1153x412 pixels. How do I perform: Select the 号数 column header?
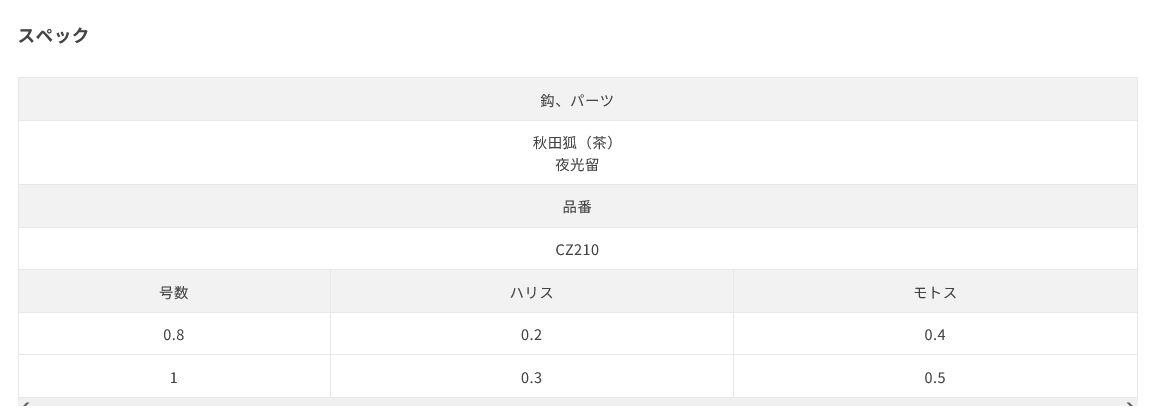tap(174, 292)
